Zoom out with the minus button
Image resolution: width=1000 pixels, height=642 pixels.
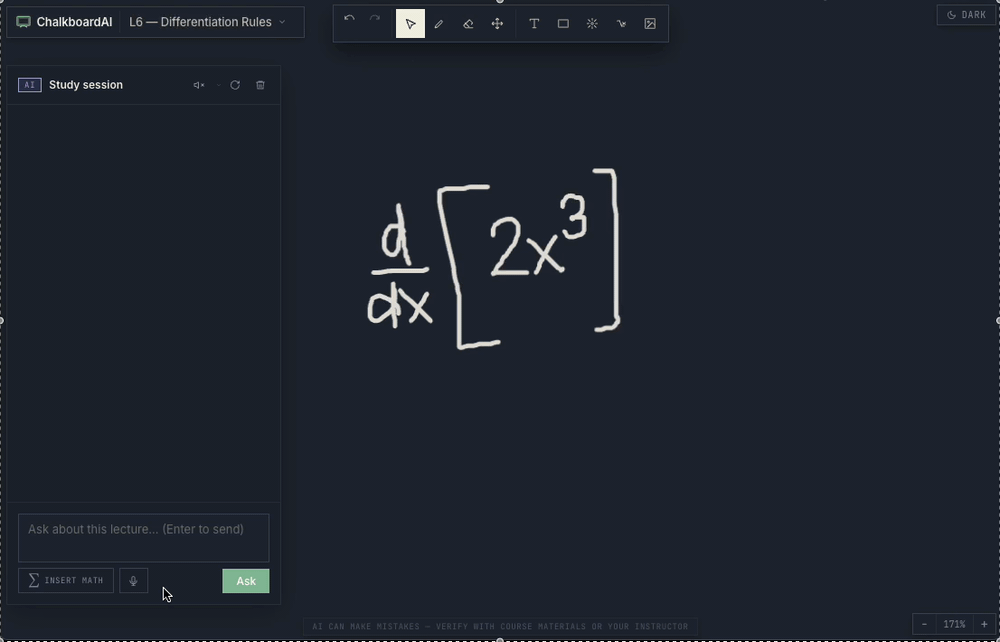pyautogui.click(x=924, y=624)
